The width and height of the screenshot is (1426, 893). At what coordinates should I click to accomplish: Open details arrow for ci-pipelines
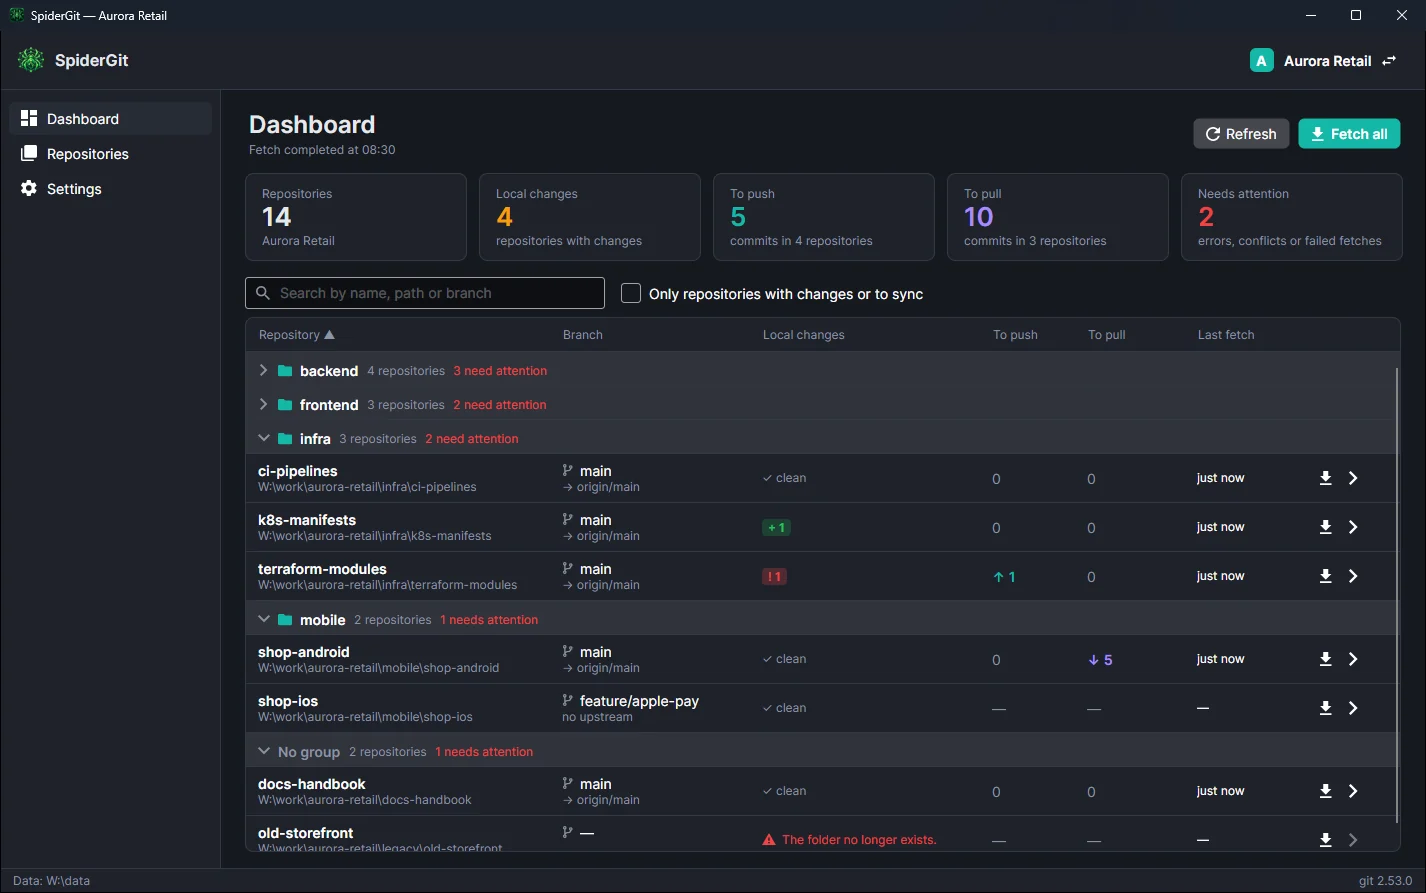[1353, 478]
